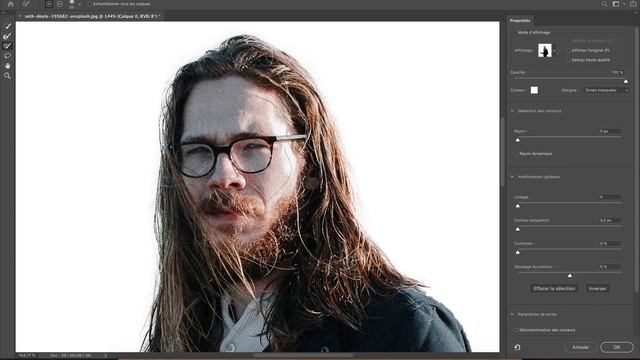
Task: Toggle Aperçu haute qualité checkbox
Action: pyautogui.click(x=569, y=60)
